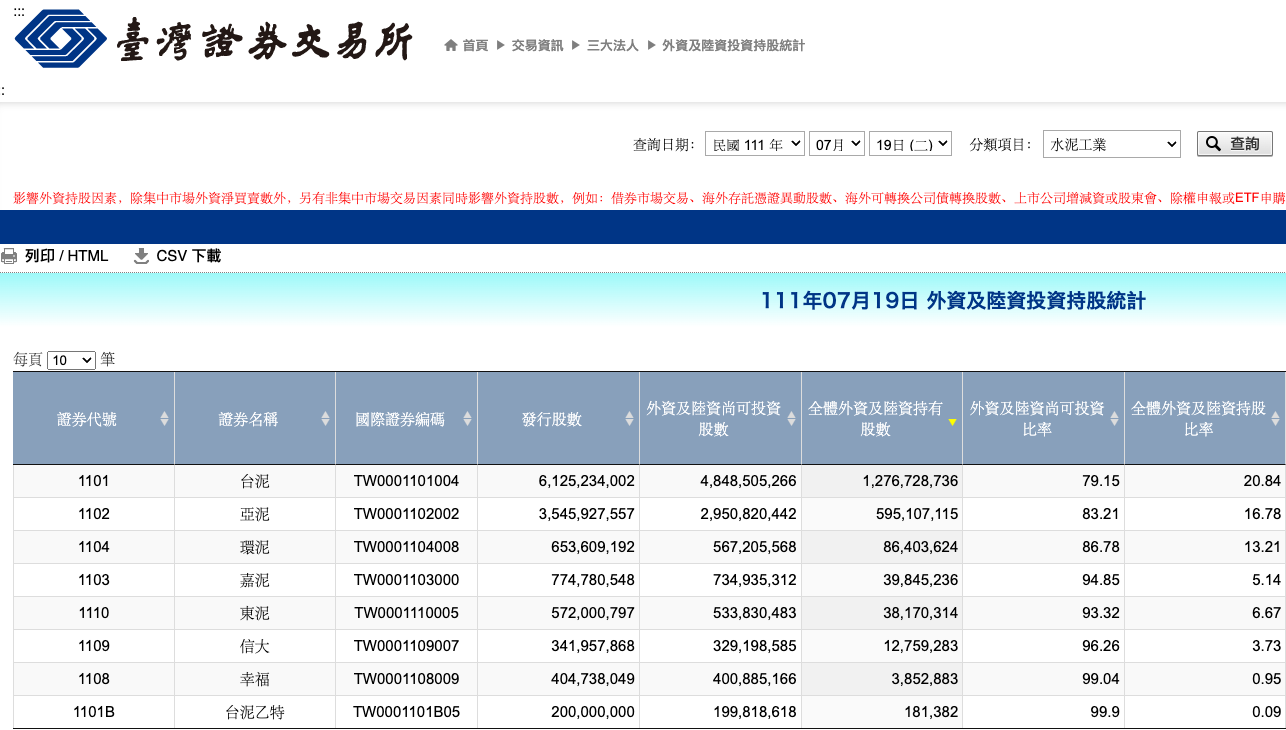Sort by 發行股數 column arrows
The height and width of the screenshot is (730, 1286).
point(629,419)
